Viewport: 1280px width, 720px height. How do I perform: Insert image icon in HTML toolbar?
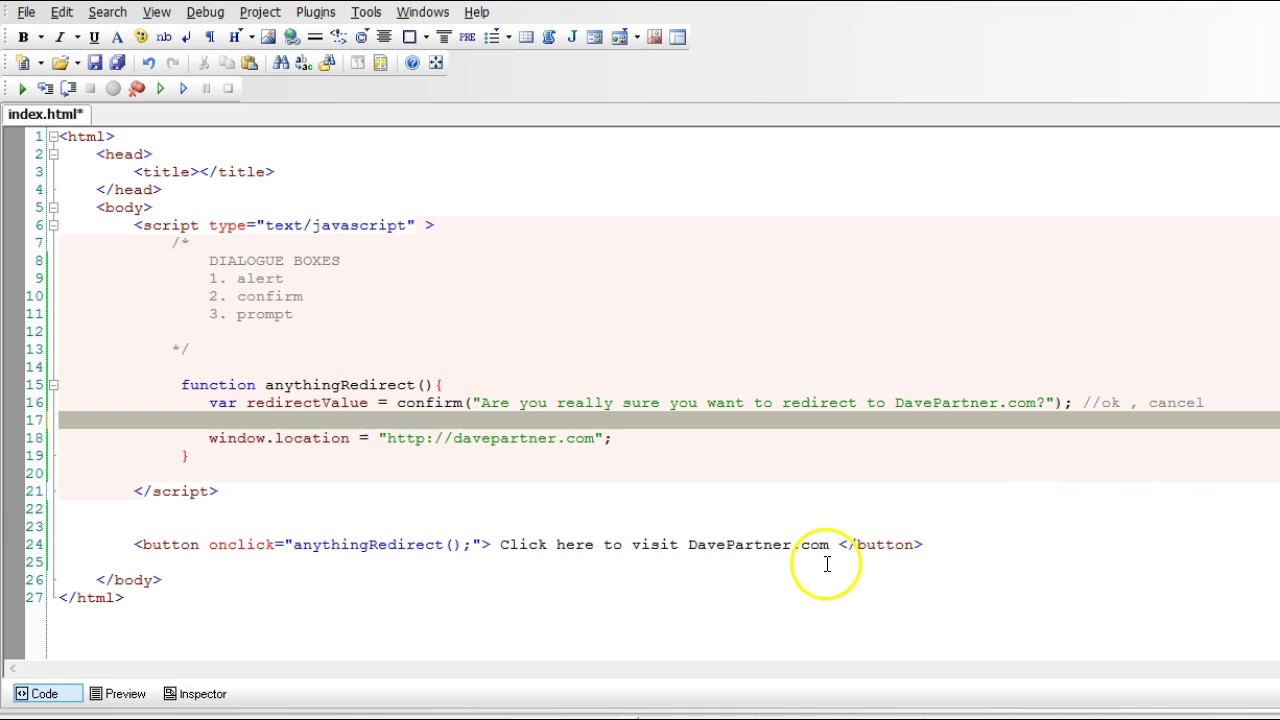coord(268,37)
